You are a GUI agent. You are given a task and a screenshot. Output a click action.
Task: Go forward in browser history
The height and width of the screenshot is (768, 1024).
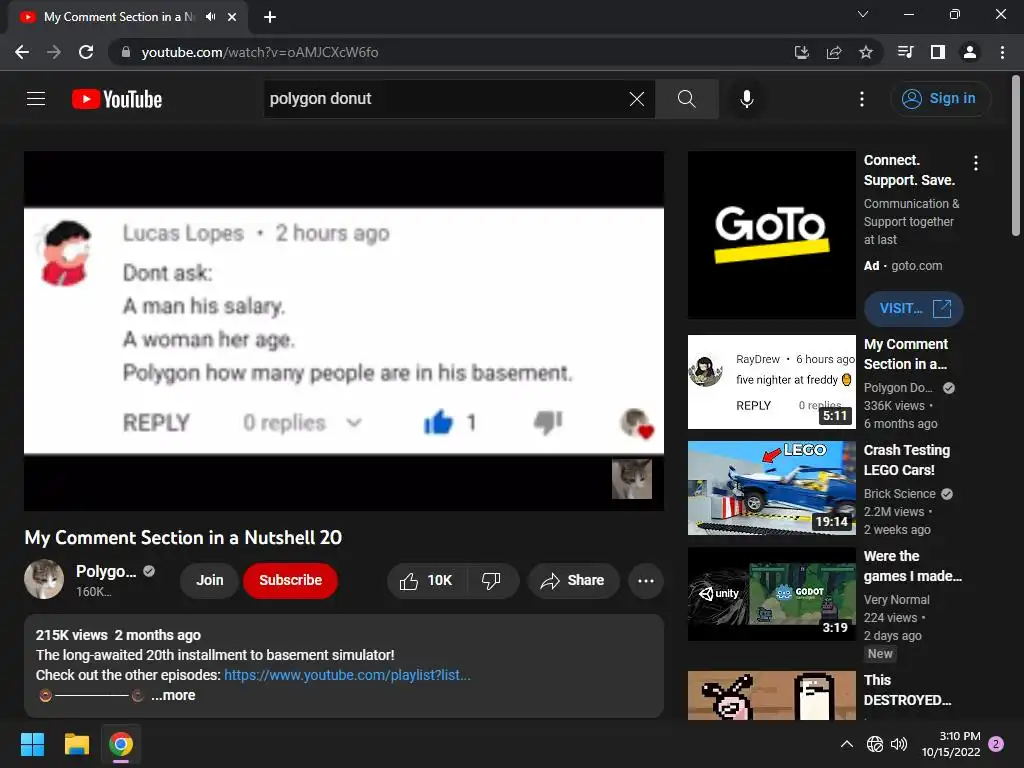(x=54, y=52)
